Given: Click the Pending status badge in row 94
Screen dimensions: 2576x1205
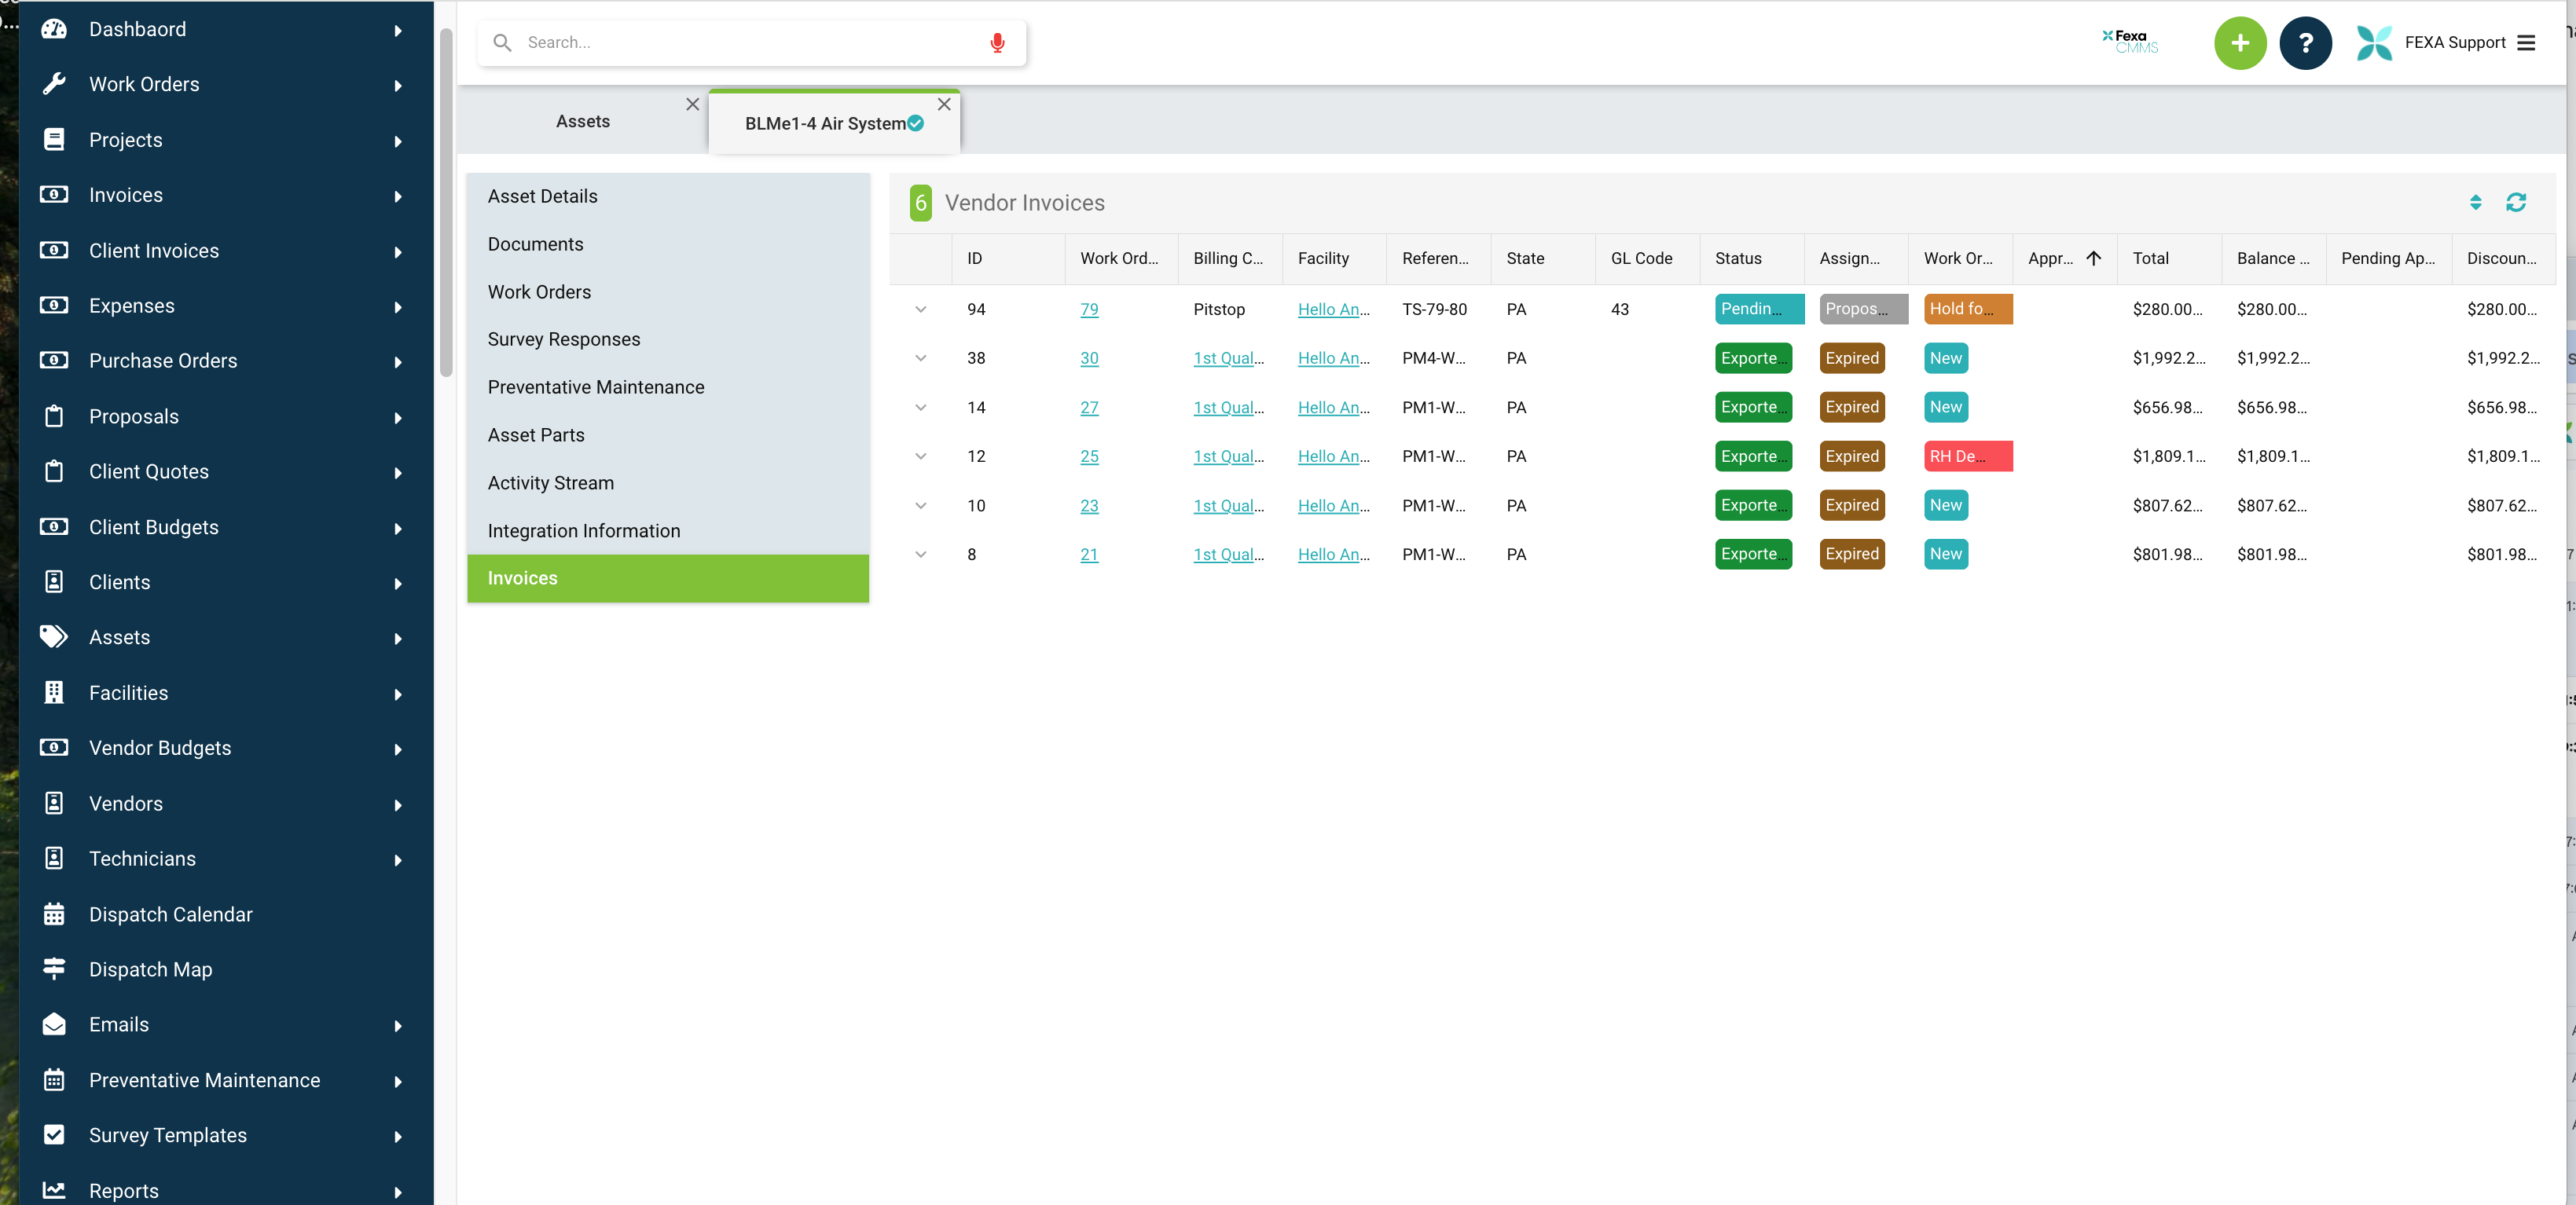Looking at the screenshot, I should pos(1759,309).
